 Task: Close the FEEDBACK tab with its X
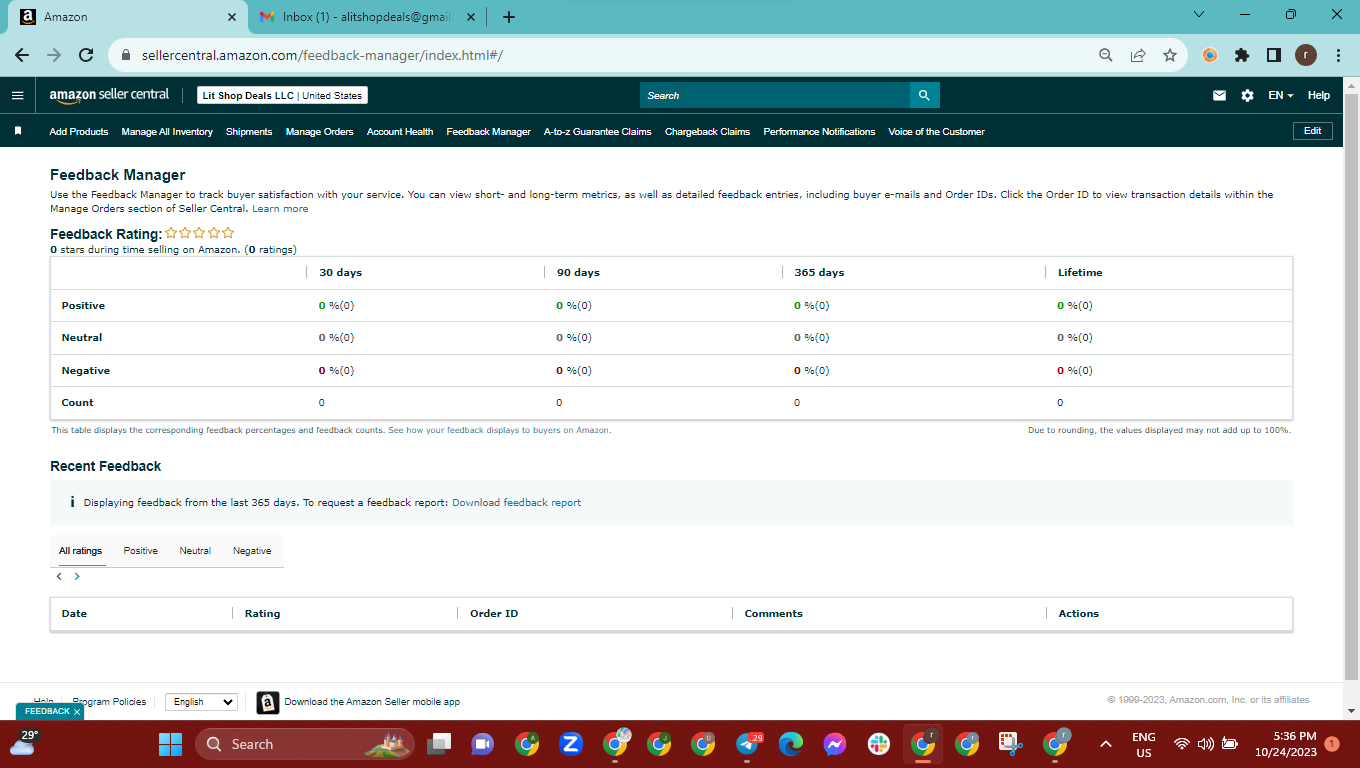pyautogui.click(x=77, y=712)
